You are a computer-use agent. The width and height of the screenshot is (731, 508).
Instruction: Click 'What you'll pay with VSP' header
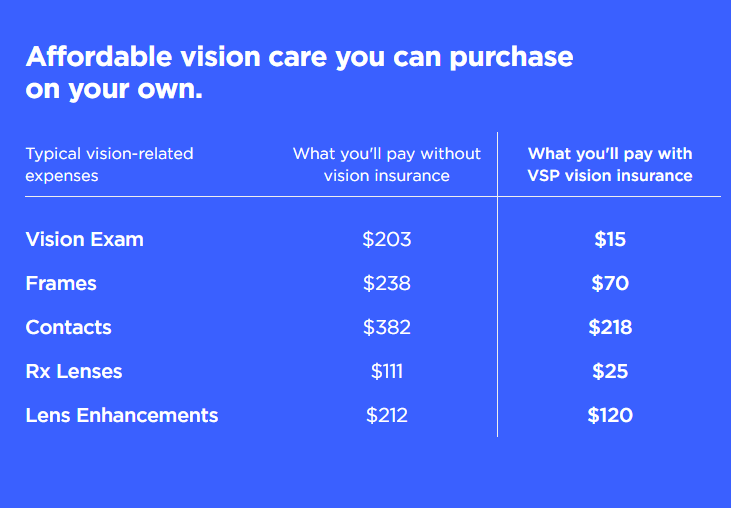coord(610,165)
